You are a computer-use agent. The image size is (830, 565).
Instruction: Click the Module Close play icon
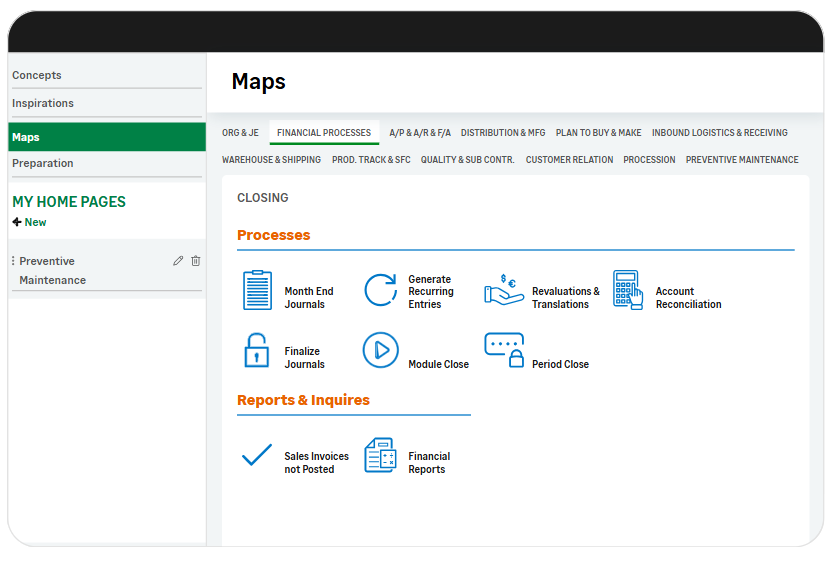(380, 351)
